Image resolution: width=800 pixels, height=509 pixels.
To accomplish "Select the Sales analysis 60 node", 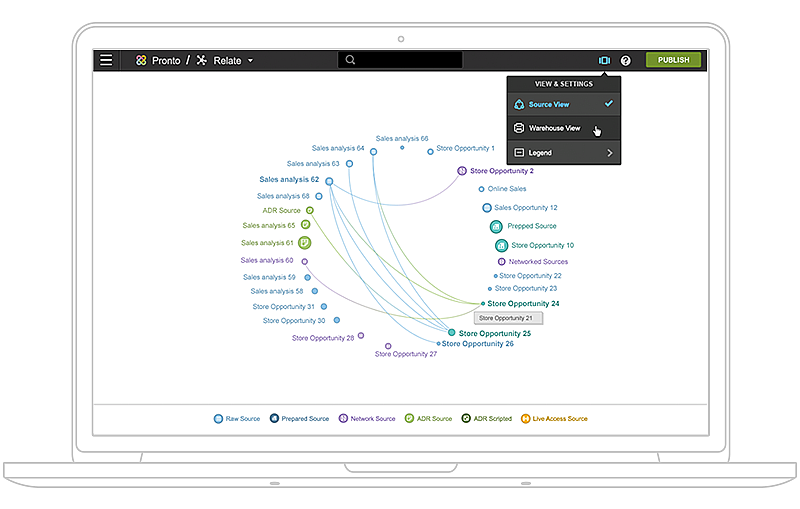I will [x=305, y=262].
